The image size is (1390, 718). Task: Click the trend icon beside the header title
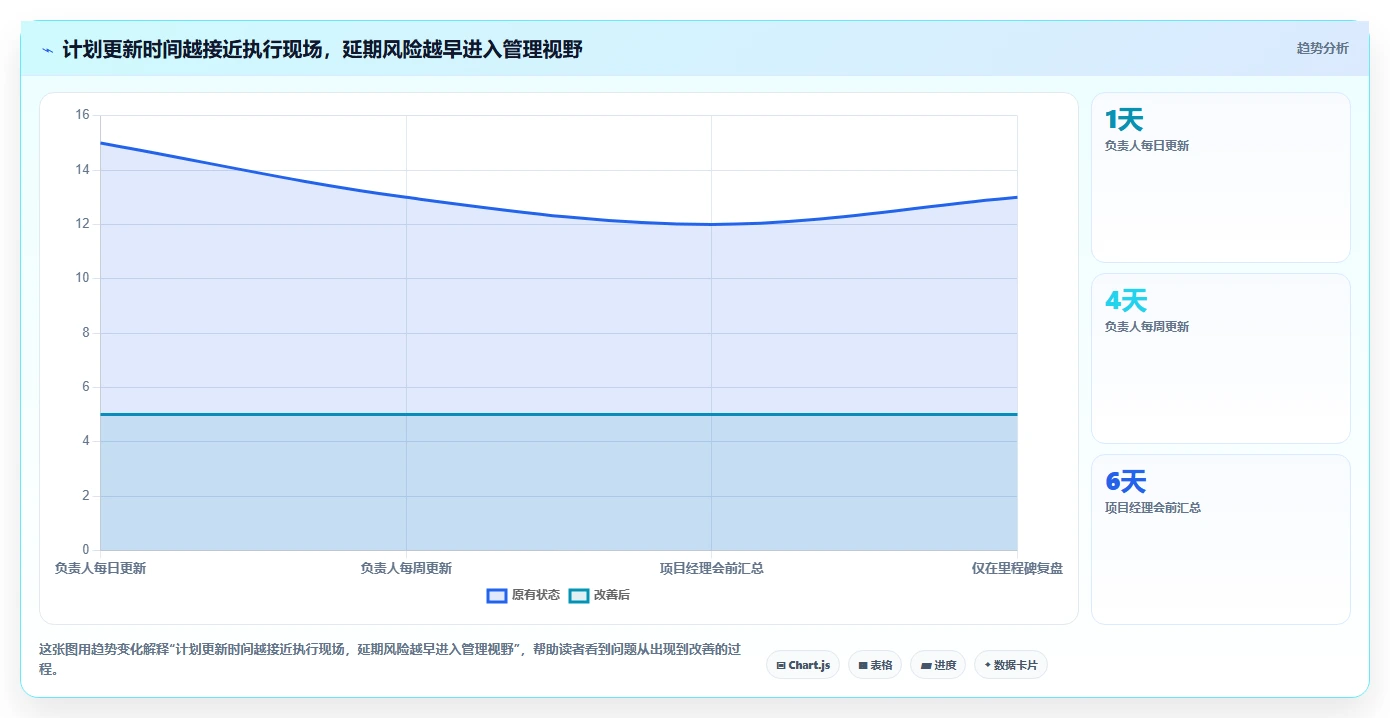pos(48,50)
